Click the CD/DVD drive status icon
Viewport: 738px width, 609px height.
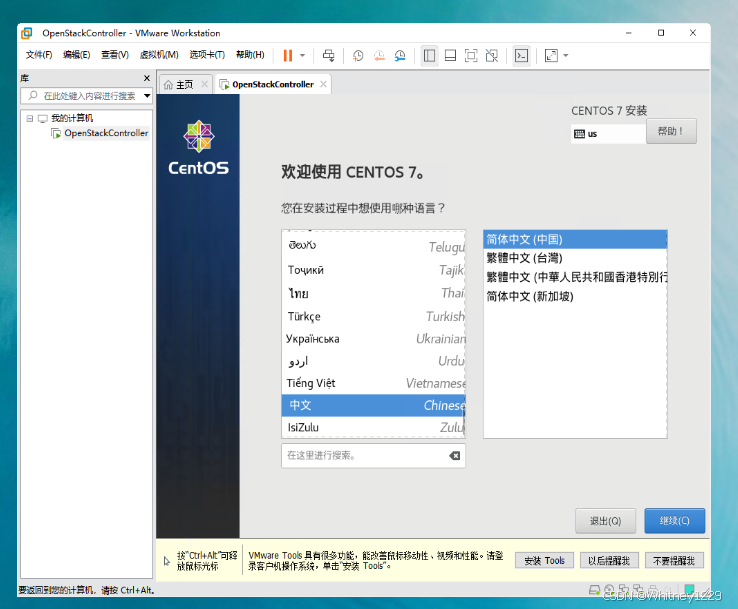click(x=609, y=590)
